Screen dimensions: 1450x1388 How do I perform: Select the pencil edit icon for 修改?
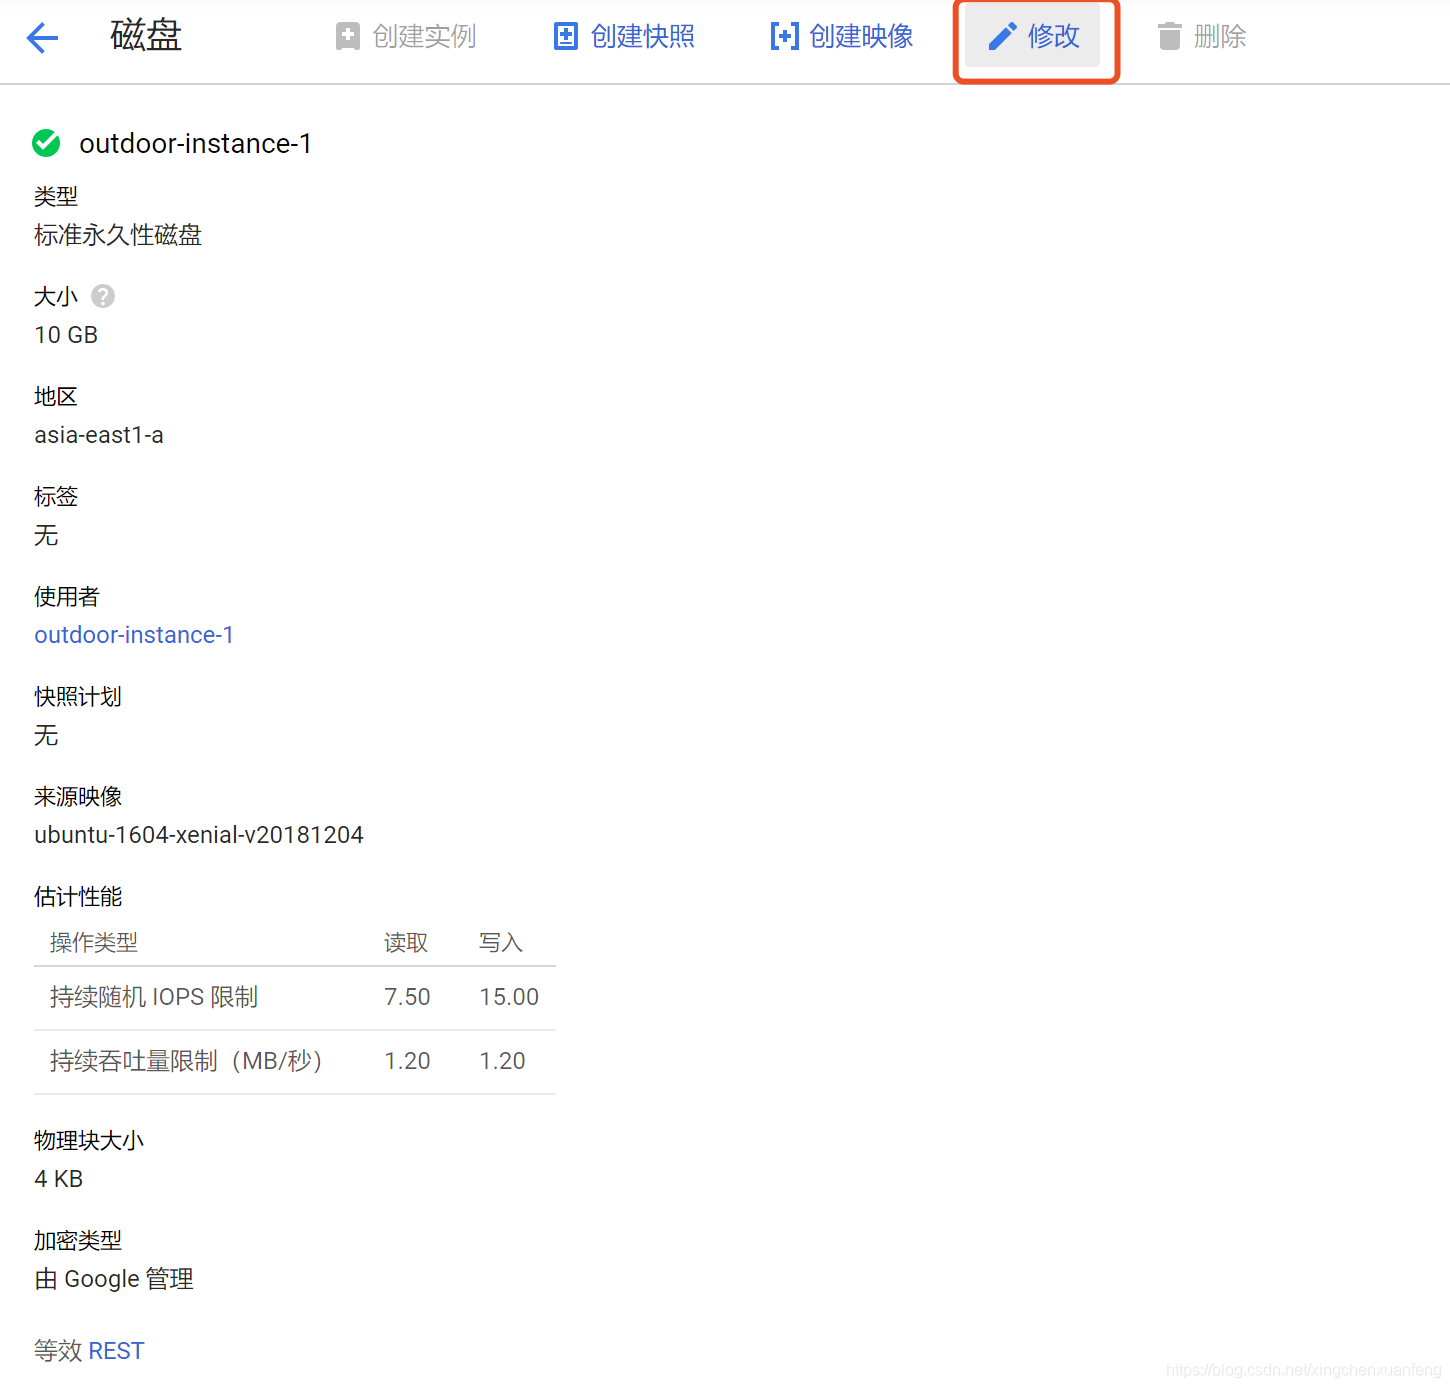(x=1001, y=35)
